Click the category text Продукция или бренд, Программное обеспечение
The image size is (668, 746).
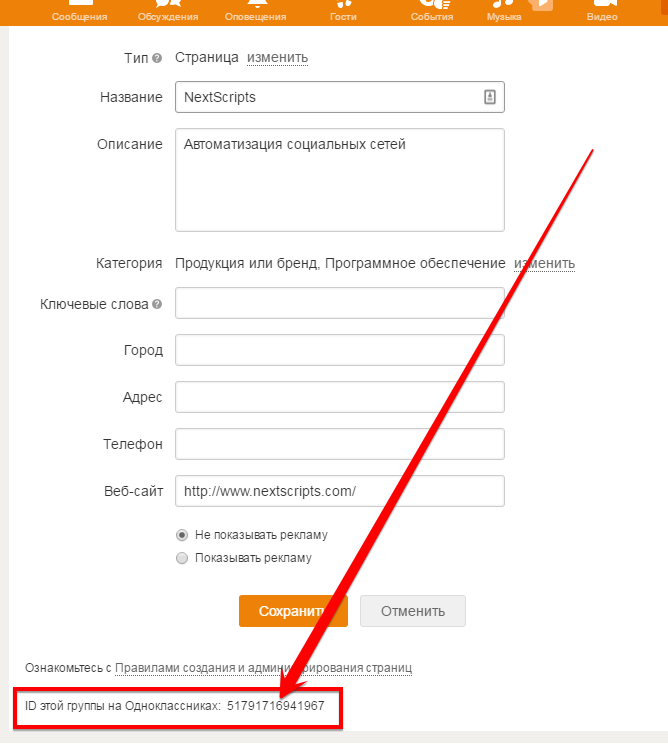pos(340,263)
